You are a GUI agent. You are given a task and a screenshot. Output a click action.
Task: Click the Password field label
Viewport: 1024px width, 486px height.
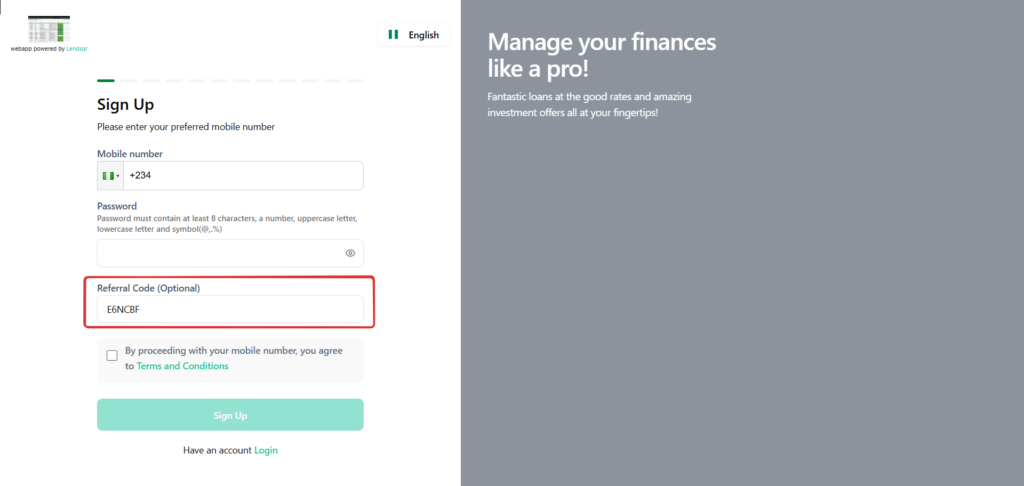click(117, 206)
